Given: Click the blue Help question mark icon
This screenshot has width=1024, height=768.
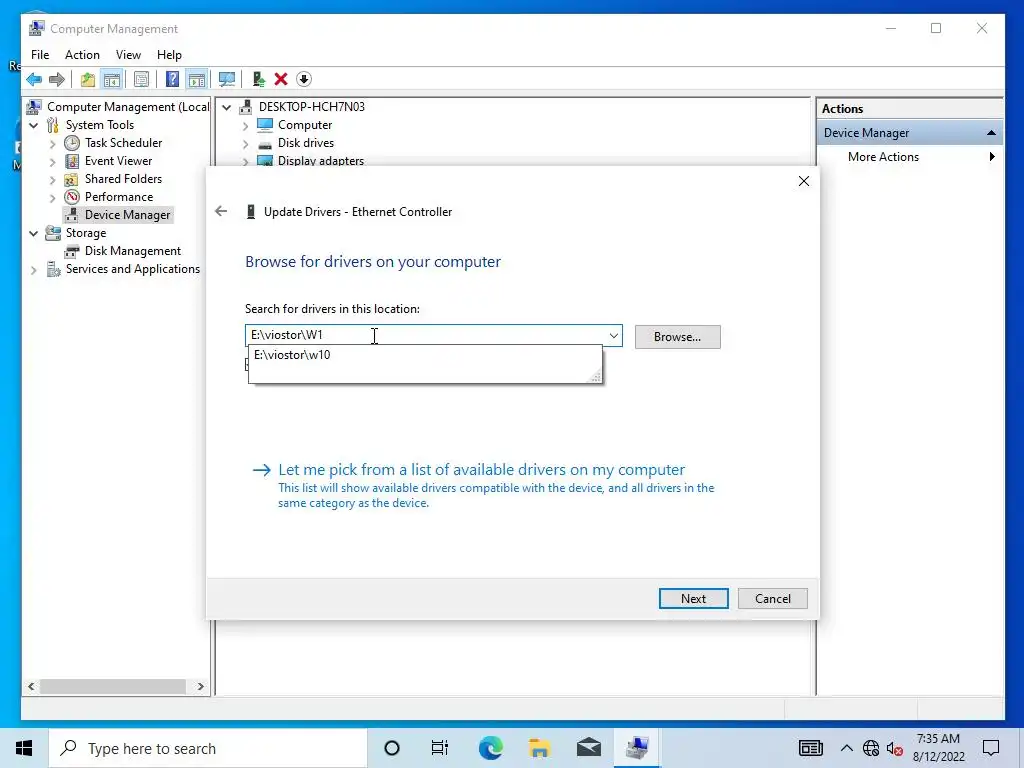Looking at the screenshot, I should (x=172, y=80).
